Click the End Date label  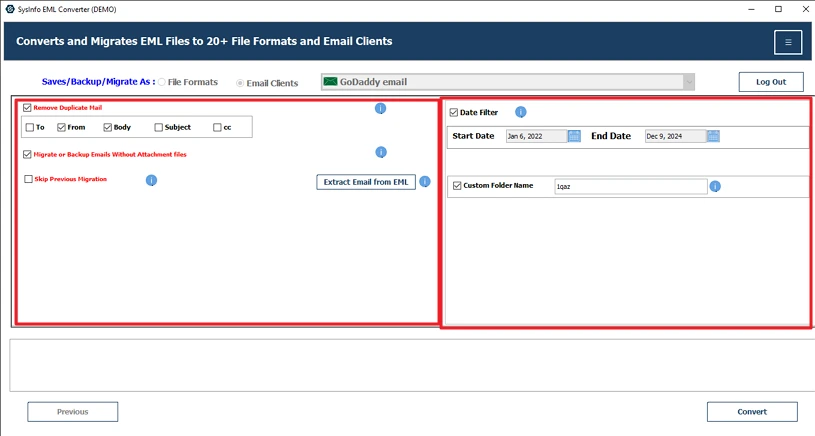pyautogui.click(x=611, y=136)
